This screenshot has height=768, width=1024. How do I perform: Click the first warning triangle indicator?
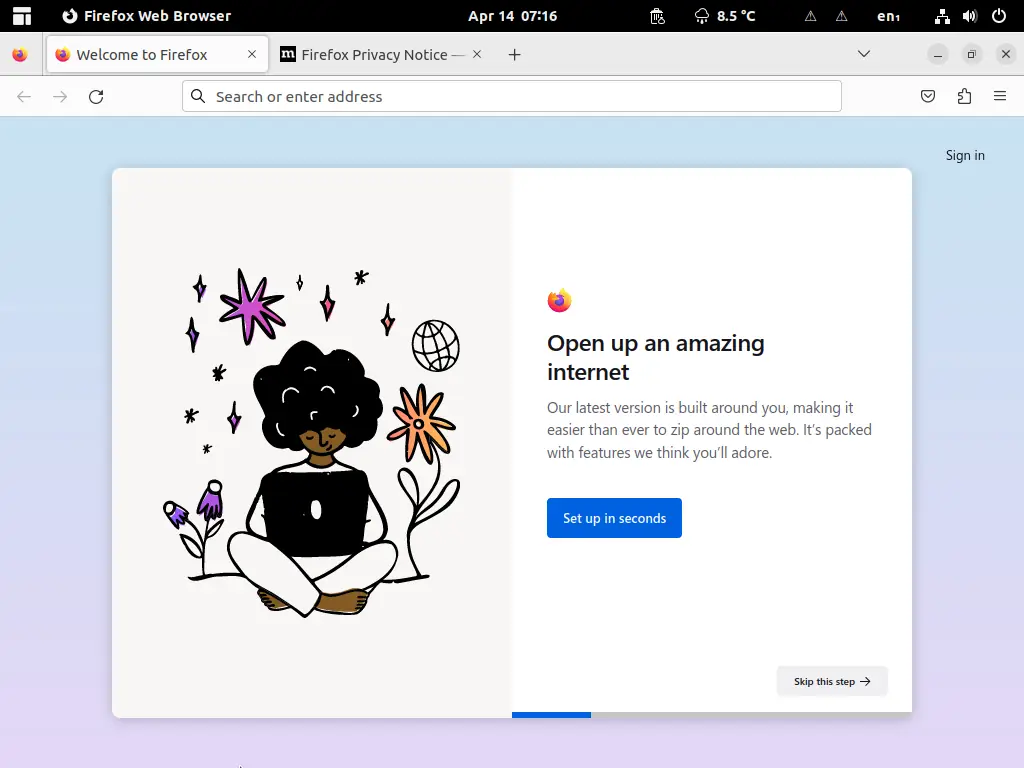[x=810, y=16]
